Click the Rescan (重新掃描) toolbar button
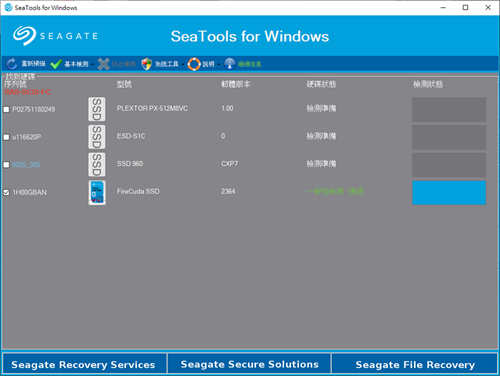The width and height of the screenshot is (500, 376). pyautogui.click(x=26, y=64)
